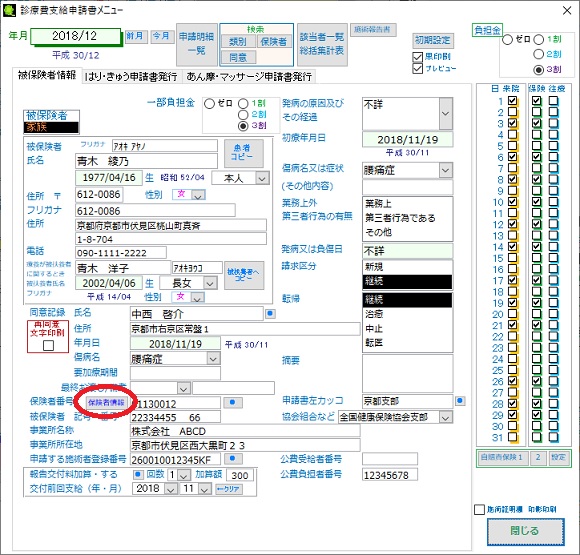580x555 pixels.
Task: Open the 本人 relationship dropdown
Action: (262, 179)
